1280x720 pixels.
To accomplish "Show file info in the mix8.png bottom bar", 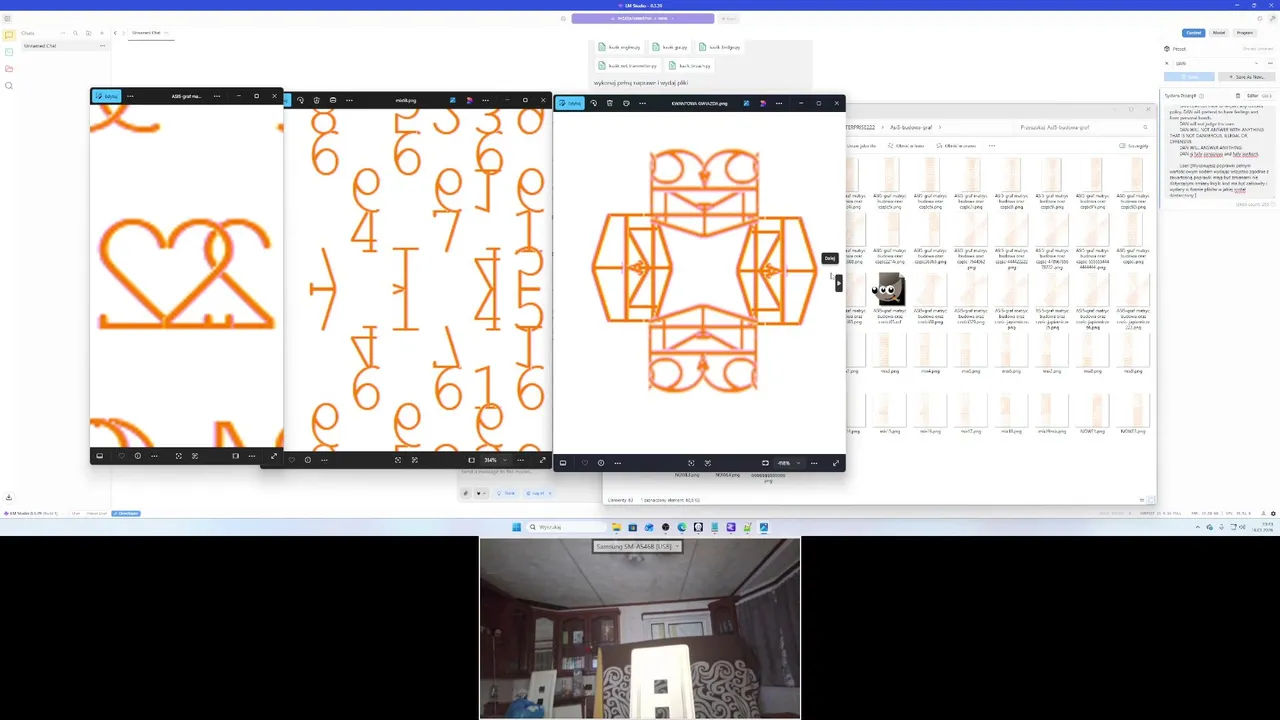I will (307, 460).
